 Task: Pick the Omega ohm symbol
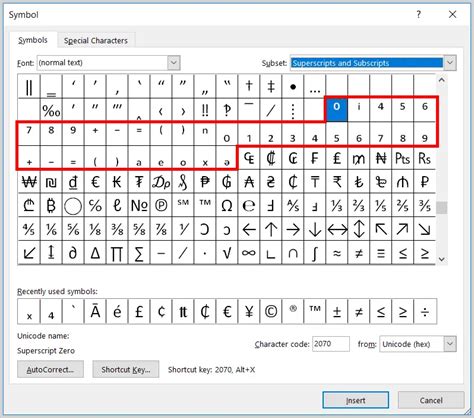point(227,205)
